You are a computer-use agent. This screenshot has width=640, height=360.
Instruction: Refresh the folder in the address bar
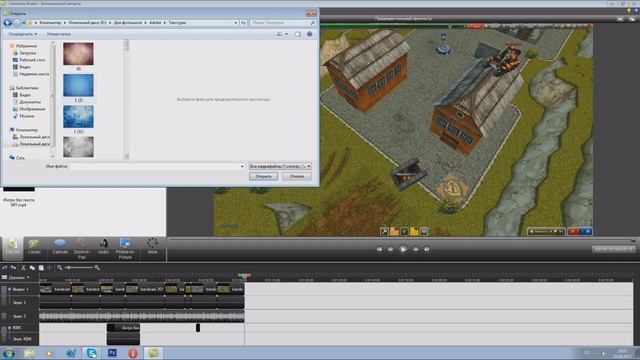243,23
